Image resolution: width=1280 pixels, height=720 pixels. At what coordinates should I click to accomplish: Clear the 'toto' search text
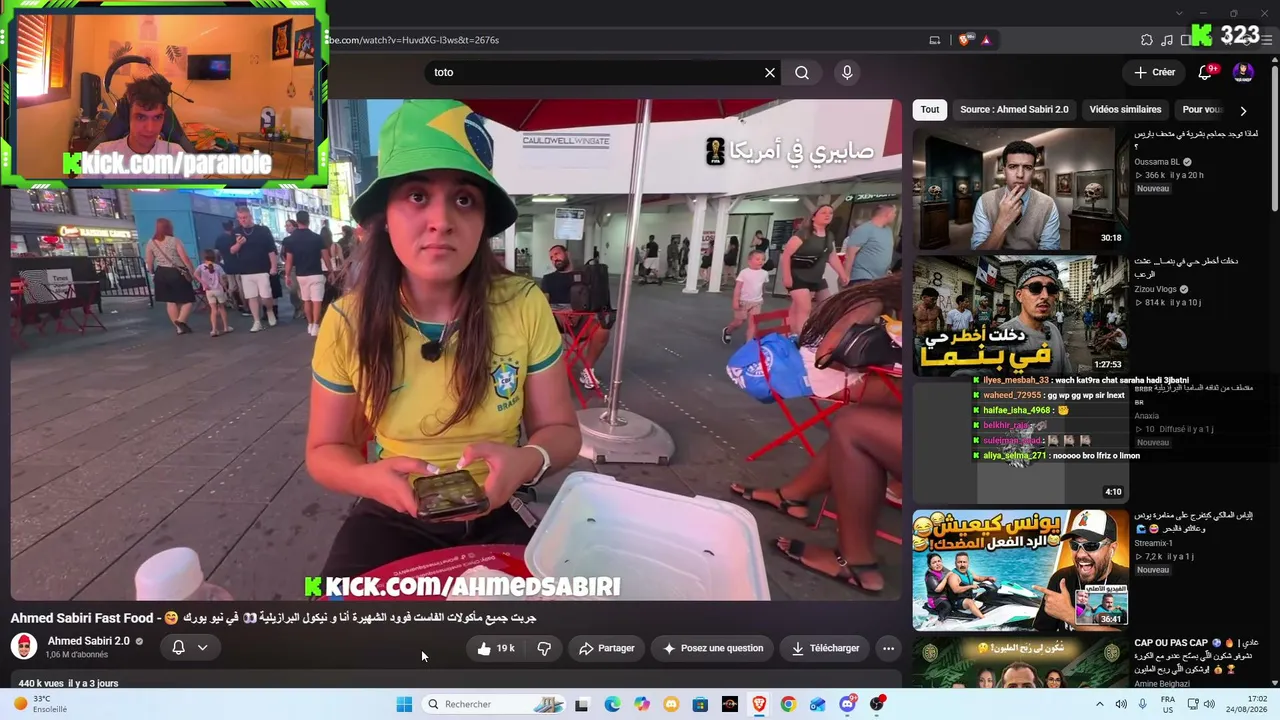coord(770,72)
